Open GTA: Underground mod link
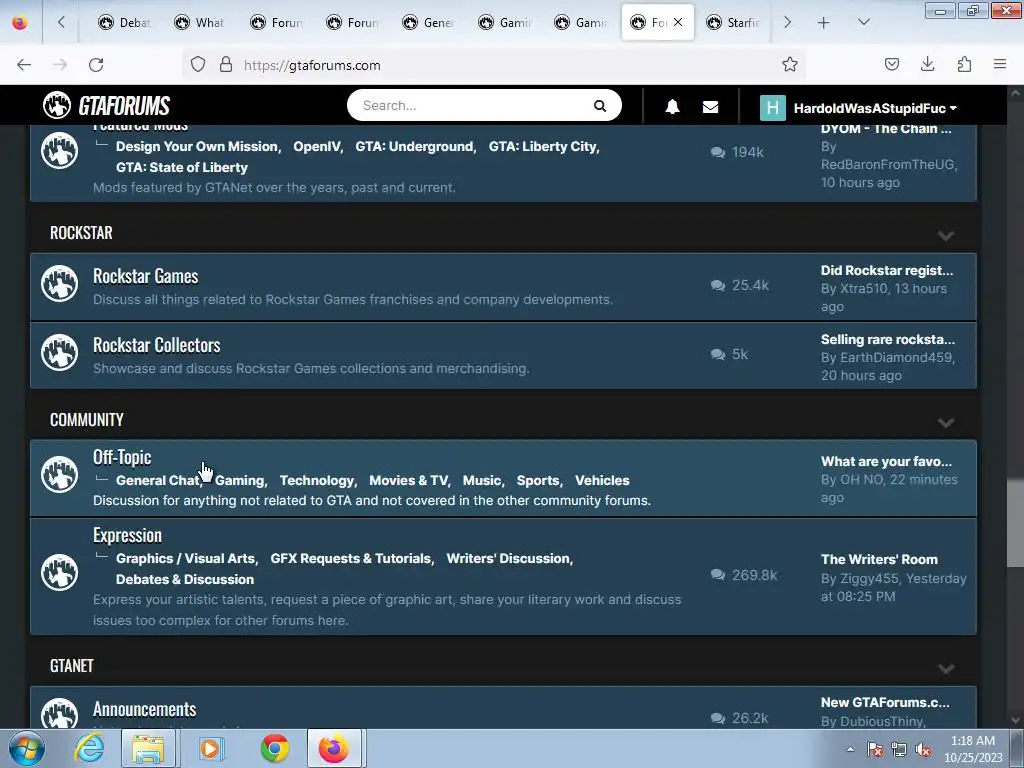Screen dimensions: 1024x768 click(415, 146)
